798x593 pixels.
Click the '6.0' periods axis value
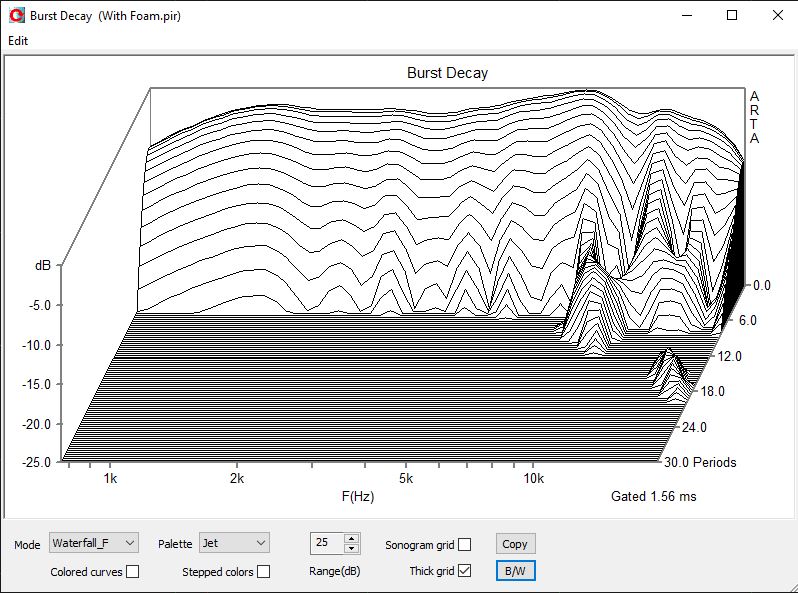748,320
